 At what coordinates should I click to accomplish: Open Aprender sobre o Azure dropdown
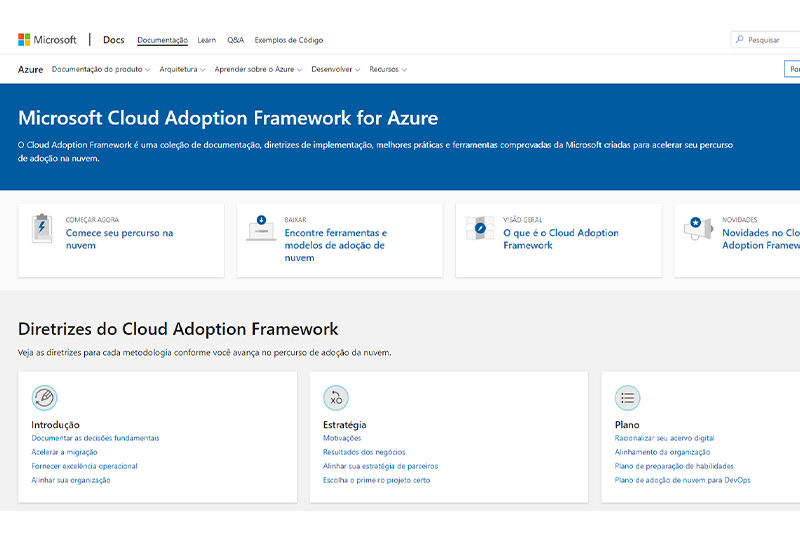pos(258,69)
